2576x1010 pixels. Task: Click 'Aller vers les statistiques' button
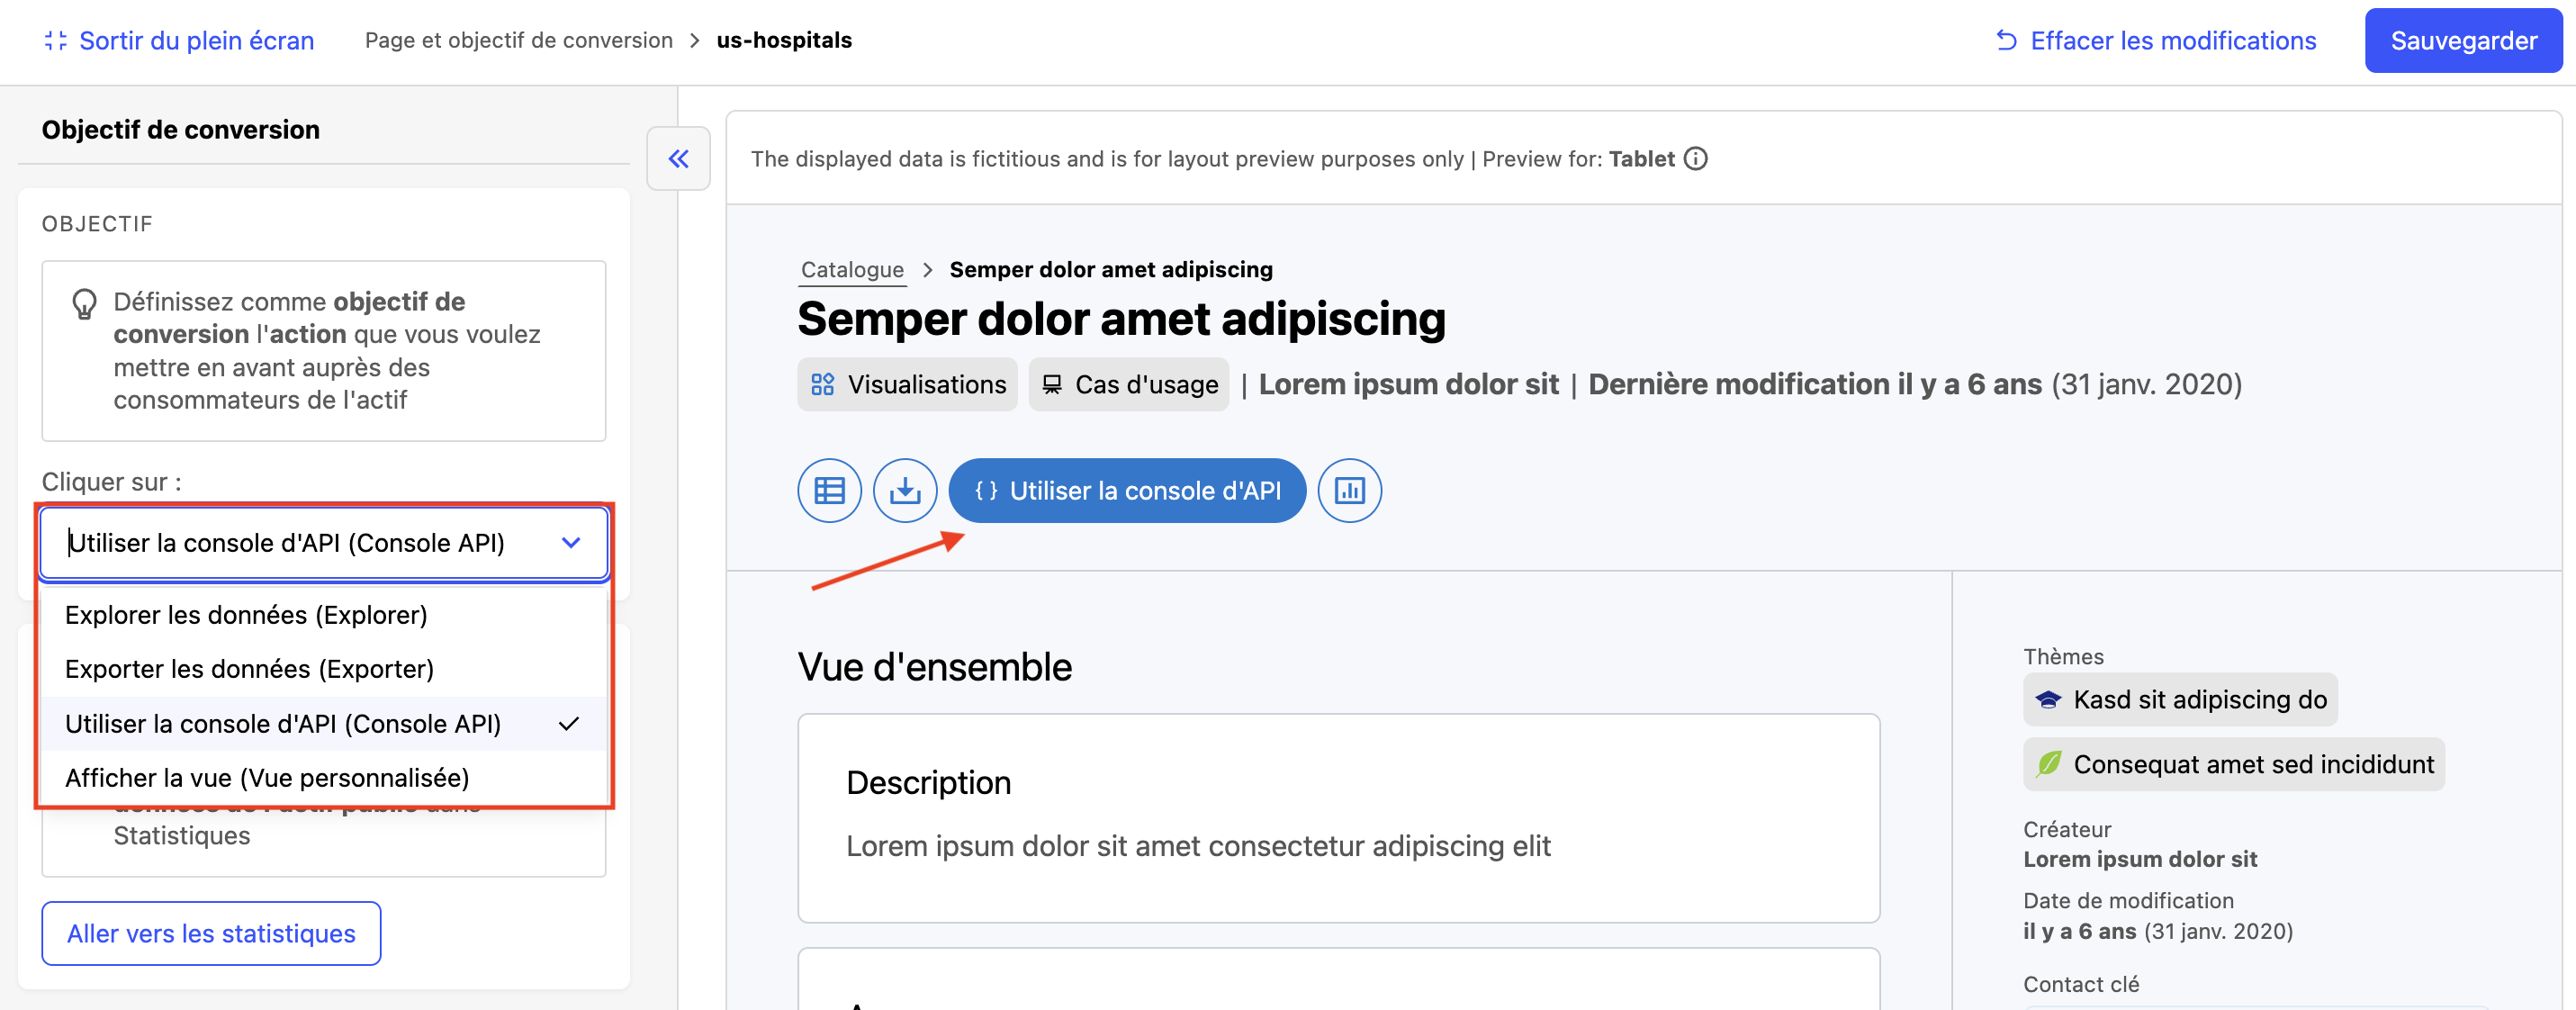[x=211, y=933]
